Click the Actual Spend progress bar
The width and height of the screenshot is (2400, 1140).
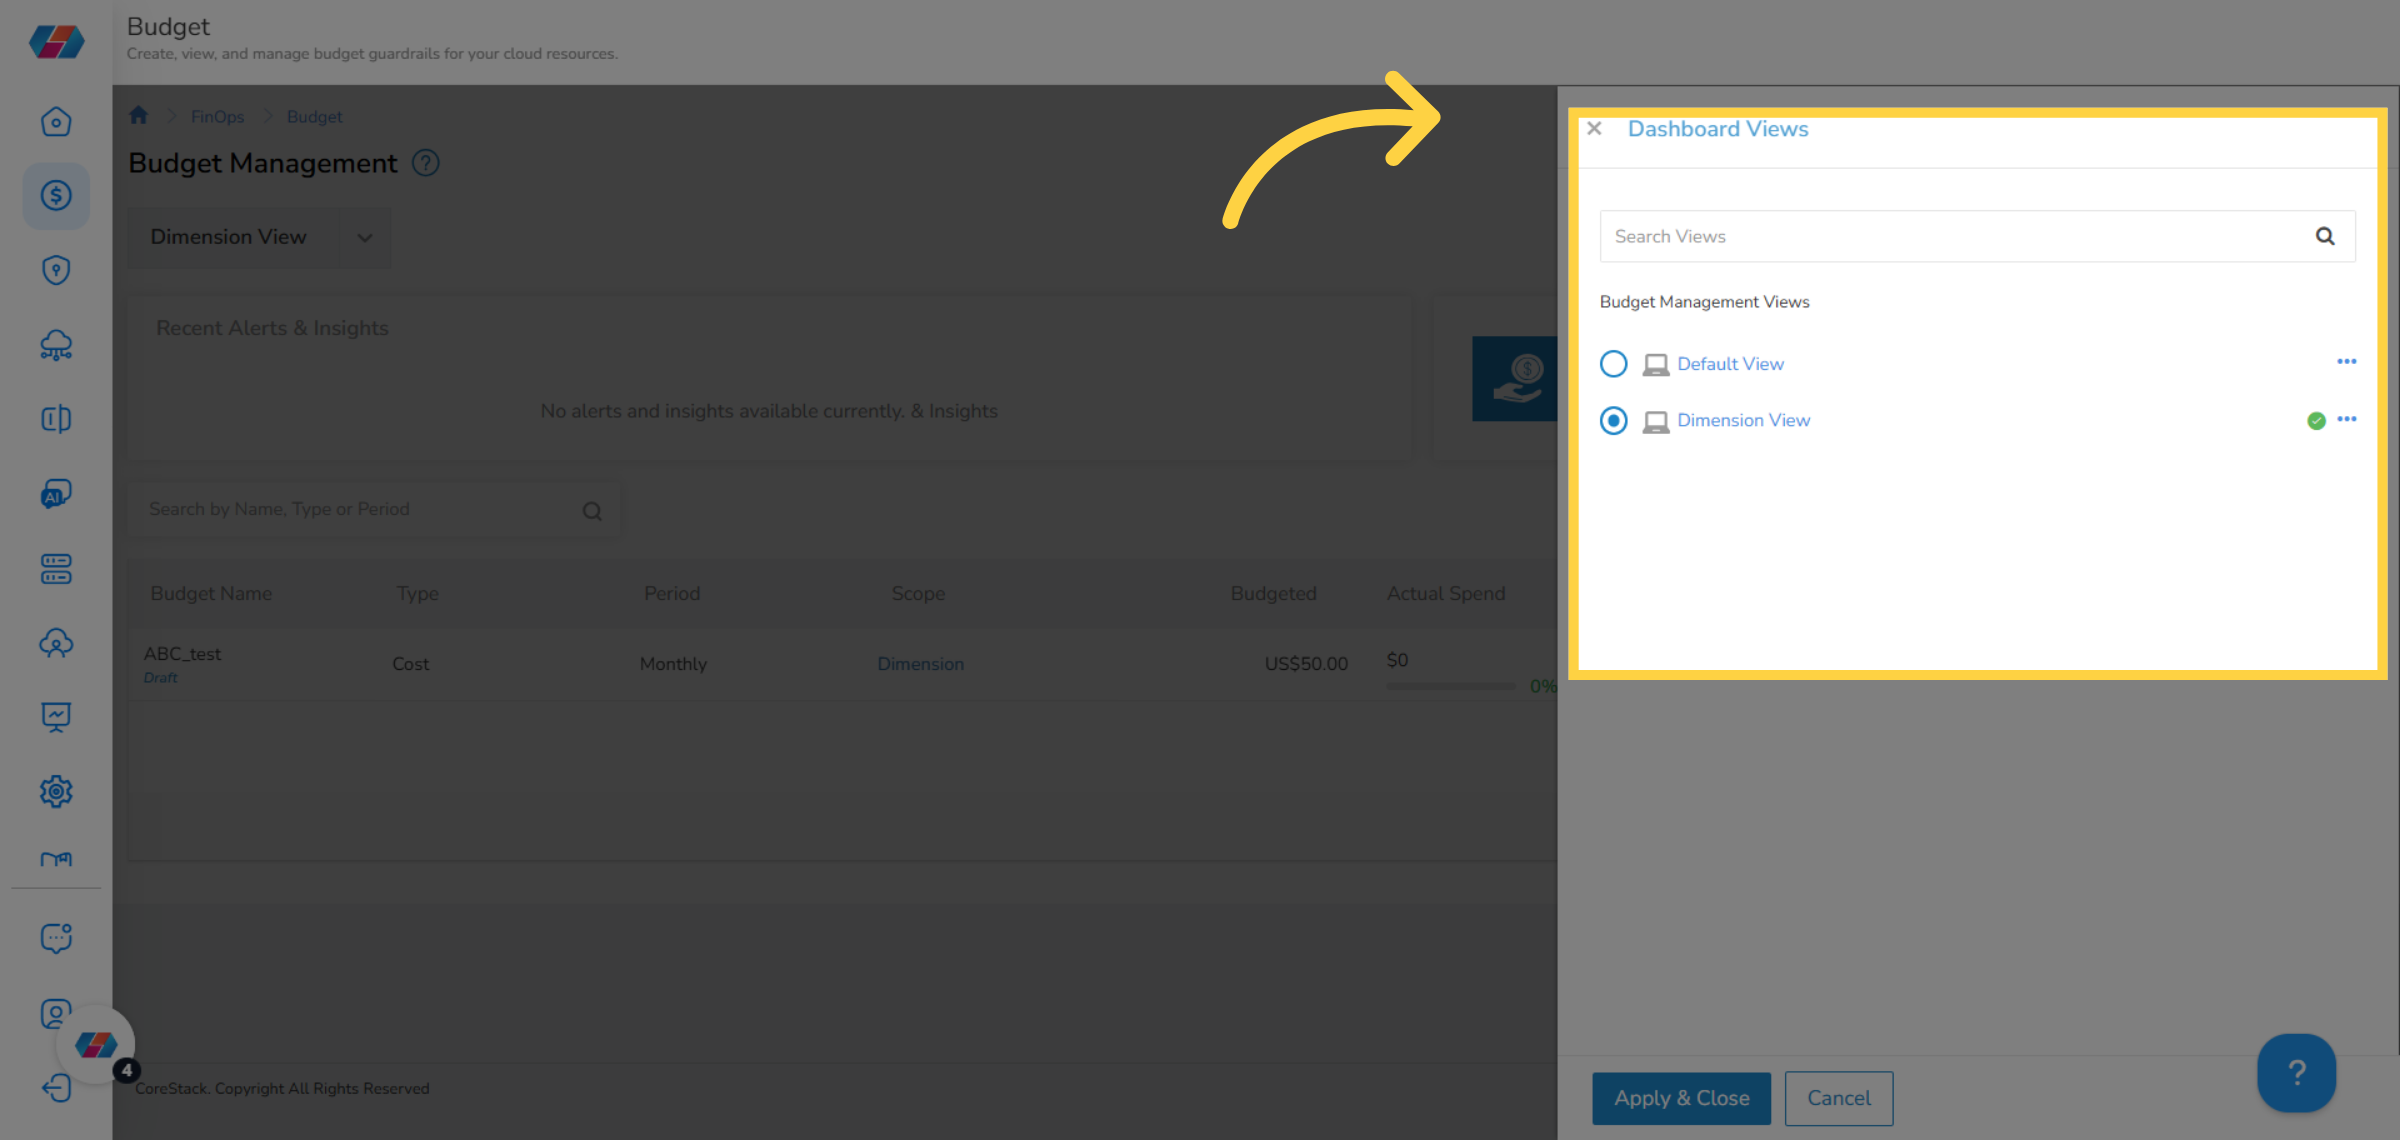(1450, 686)
